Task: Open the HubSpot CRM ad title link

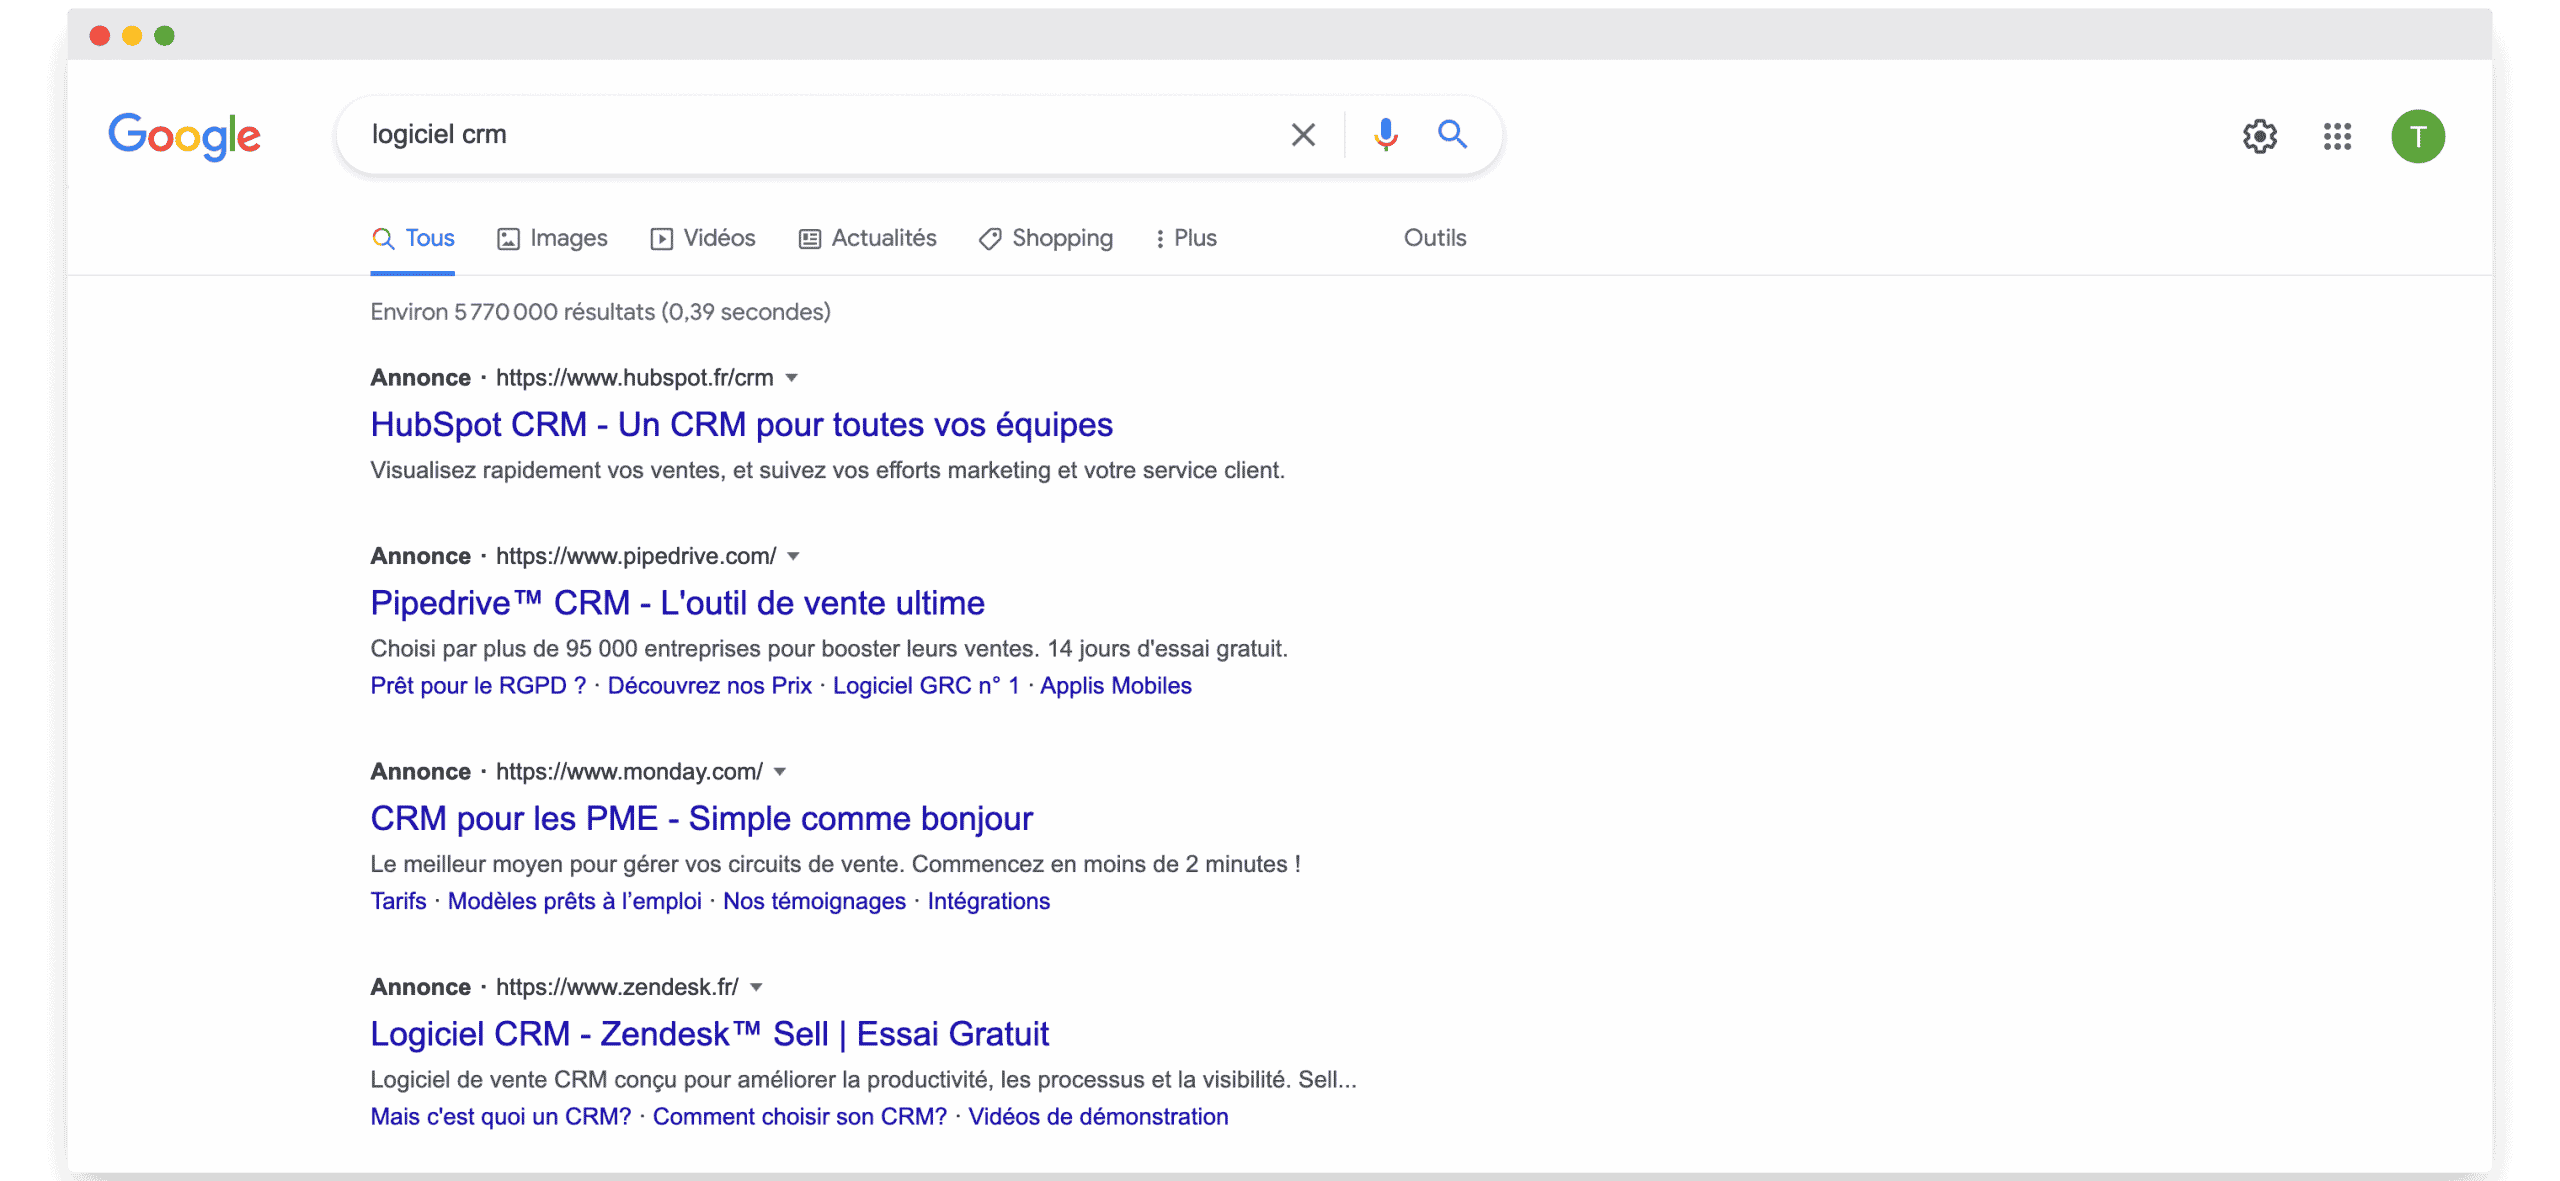Action: coord(741,425)
